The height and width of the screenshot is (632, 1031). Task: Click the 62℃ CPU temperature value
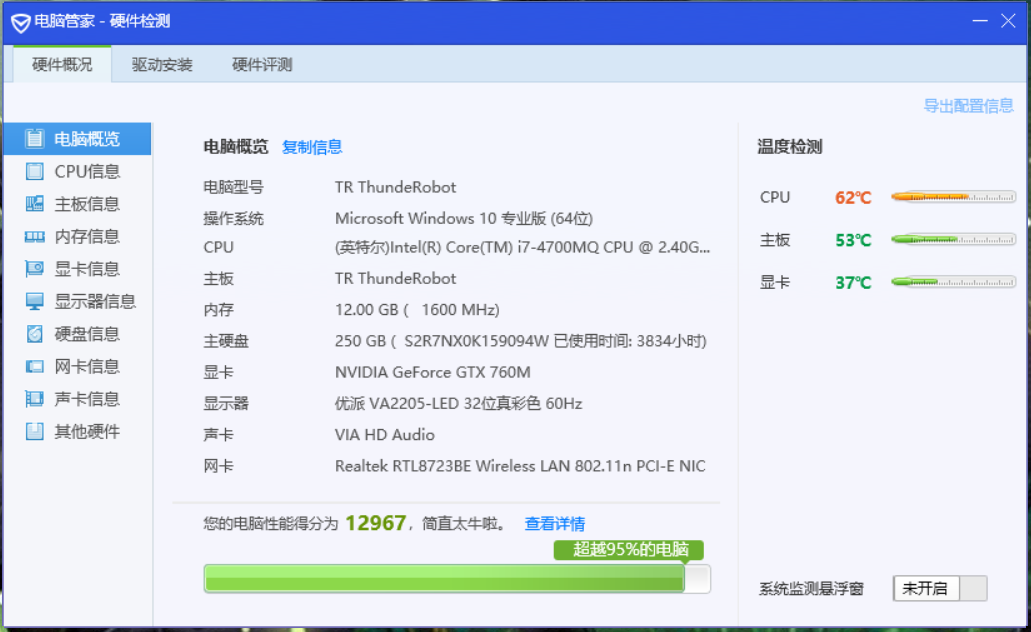pos(853,197)
